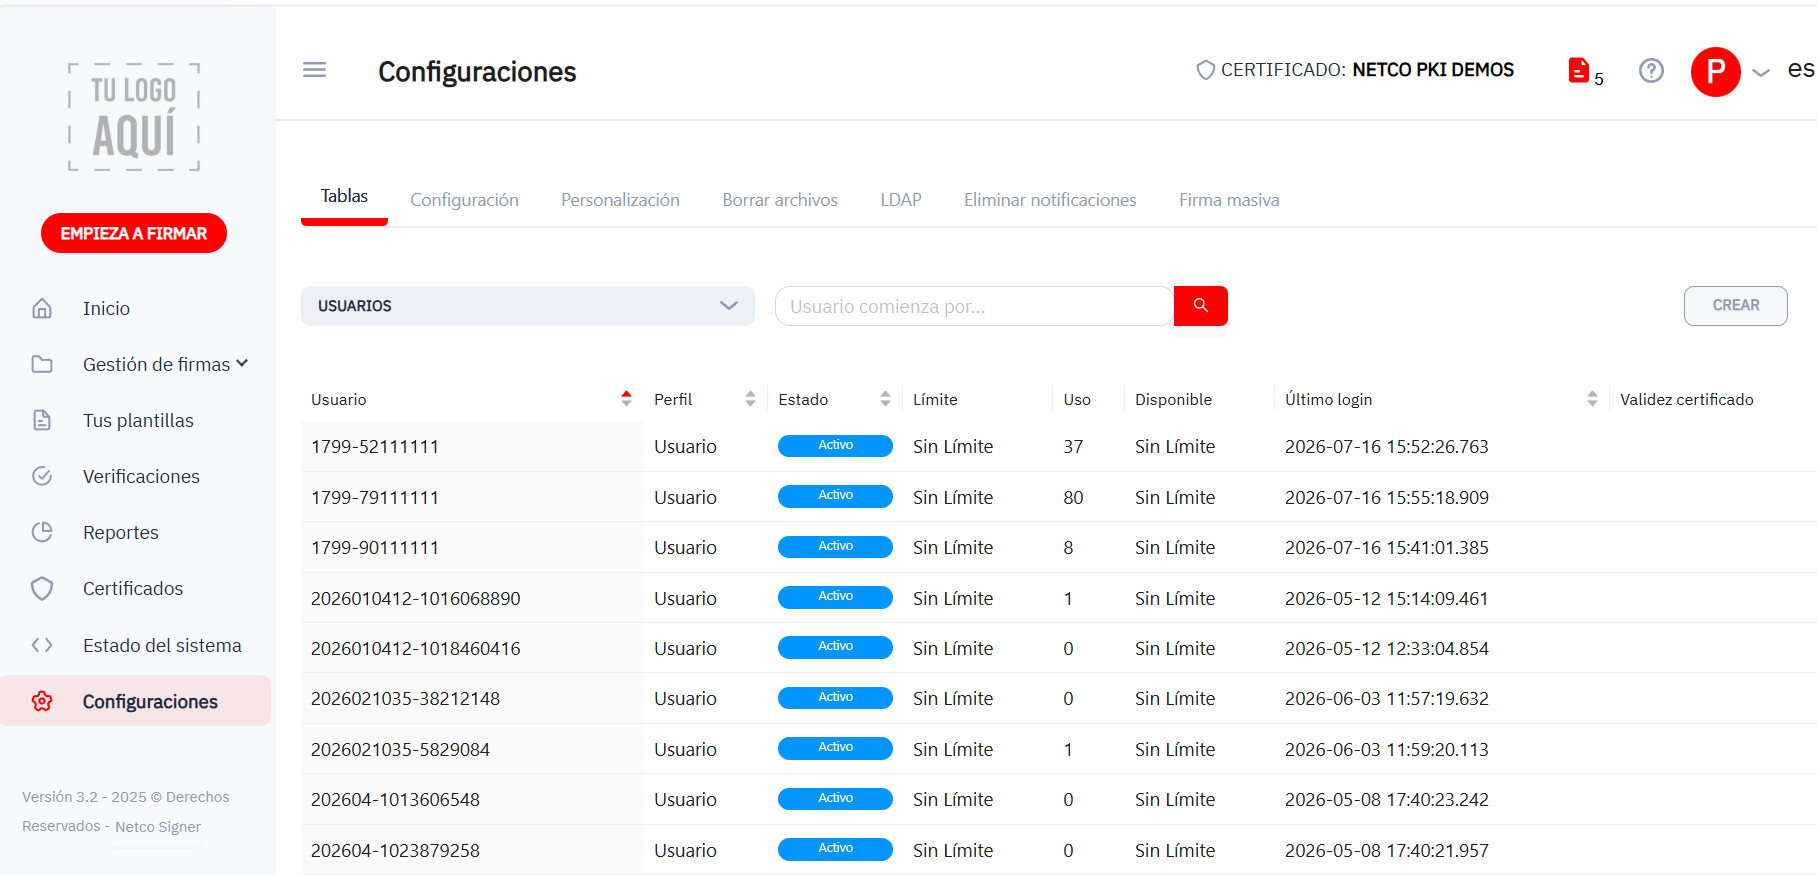The image size is (1817, 875).
Task: Click Activo badge for user 202604-1023879258
Action: 835,849
